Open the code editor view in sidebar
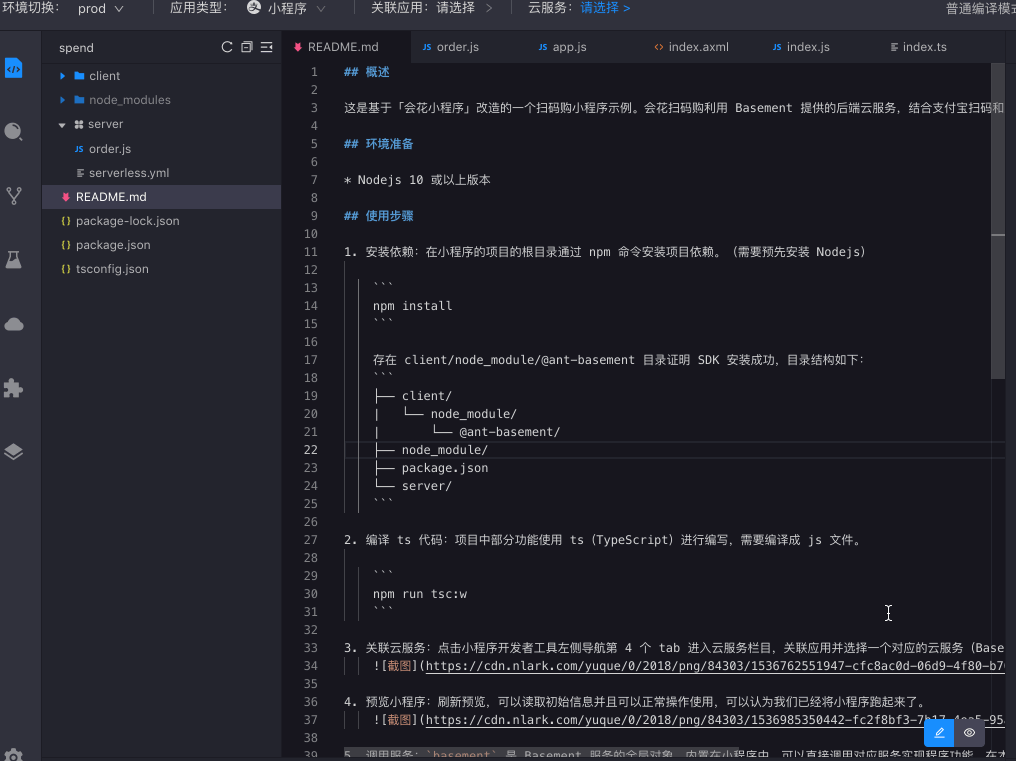 pyautogui.click(x=14, y=68)
